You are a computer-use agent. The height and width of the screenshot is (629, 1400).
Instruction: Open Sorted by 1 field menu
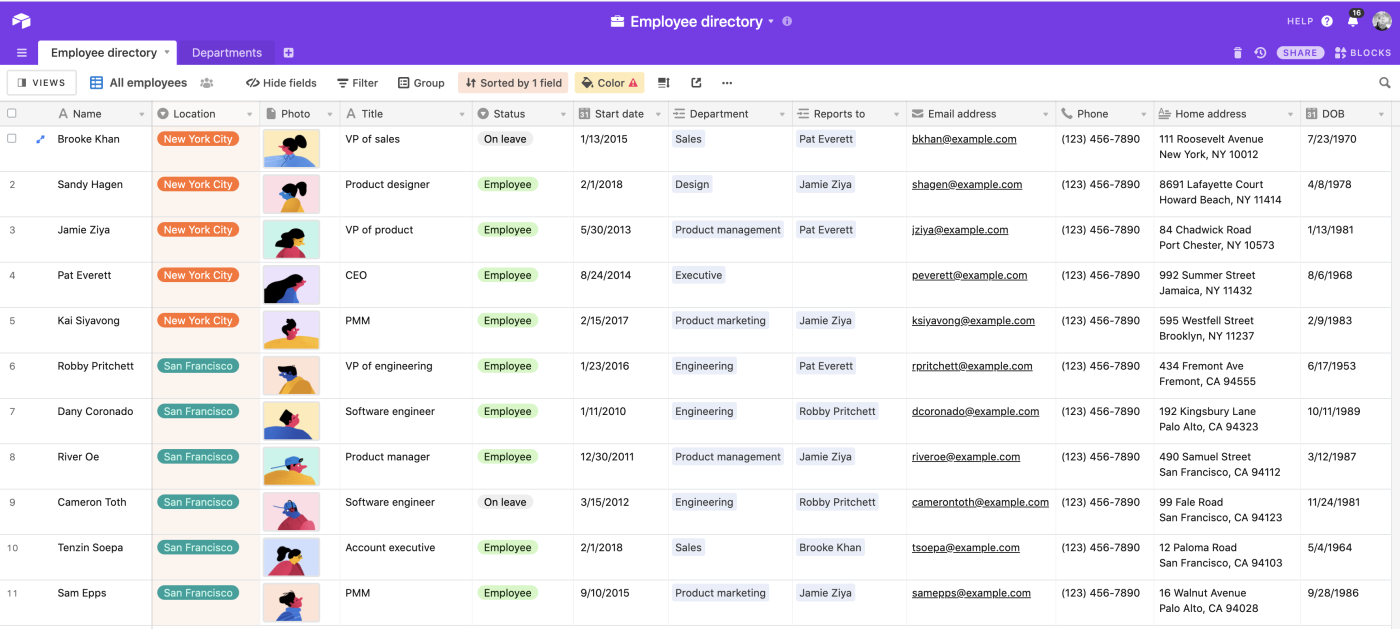pyautogui.click(x=513, y=83)
